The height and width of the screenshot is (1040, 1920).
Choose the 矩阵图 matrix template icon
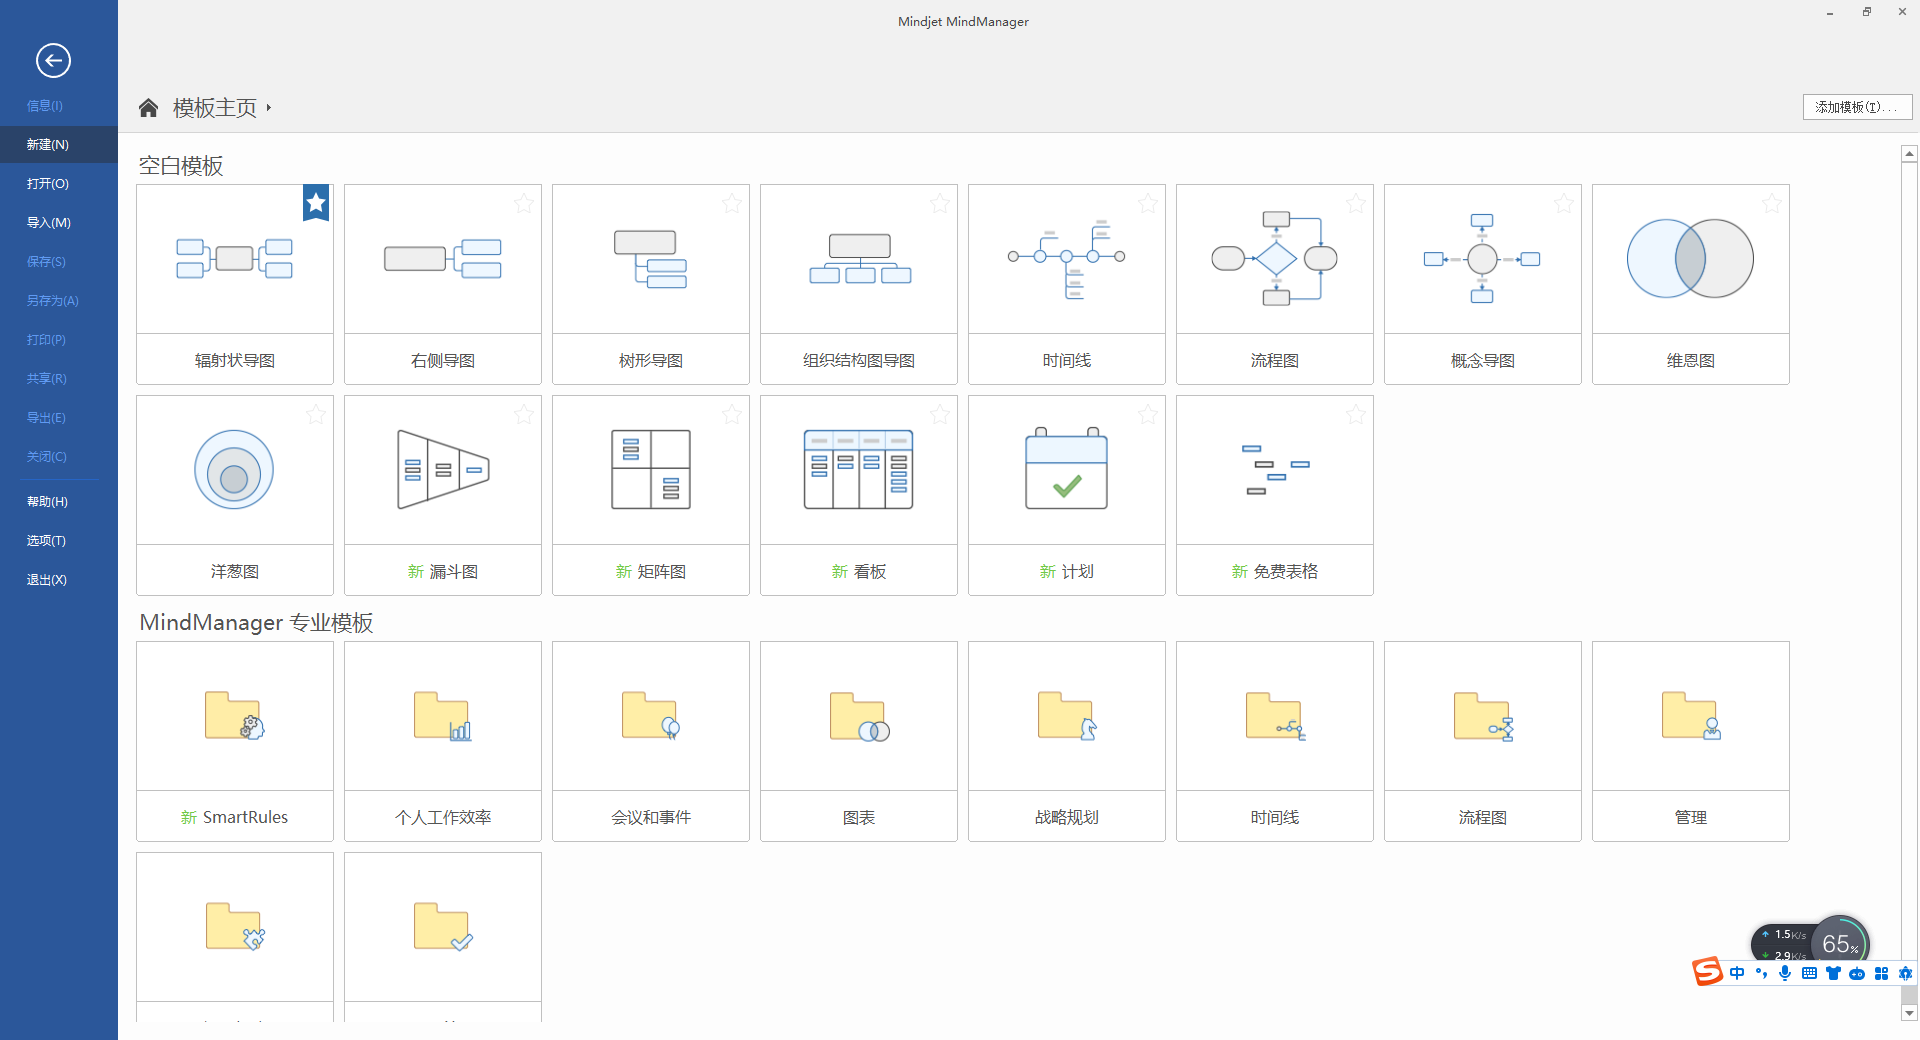coord(651,470)
